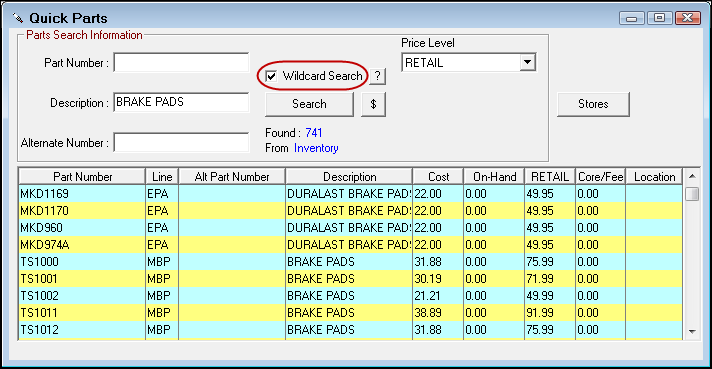Click the 31.88 cost in TS1000 row

[x=438, y=262]
